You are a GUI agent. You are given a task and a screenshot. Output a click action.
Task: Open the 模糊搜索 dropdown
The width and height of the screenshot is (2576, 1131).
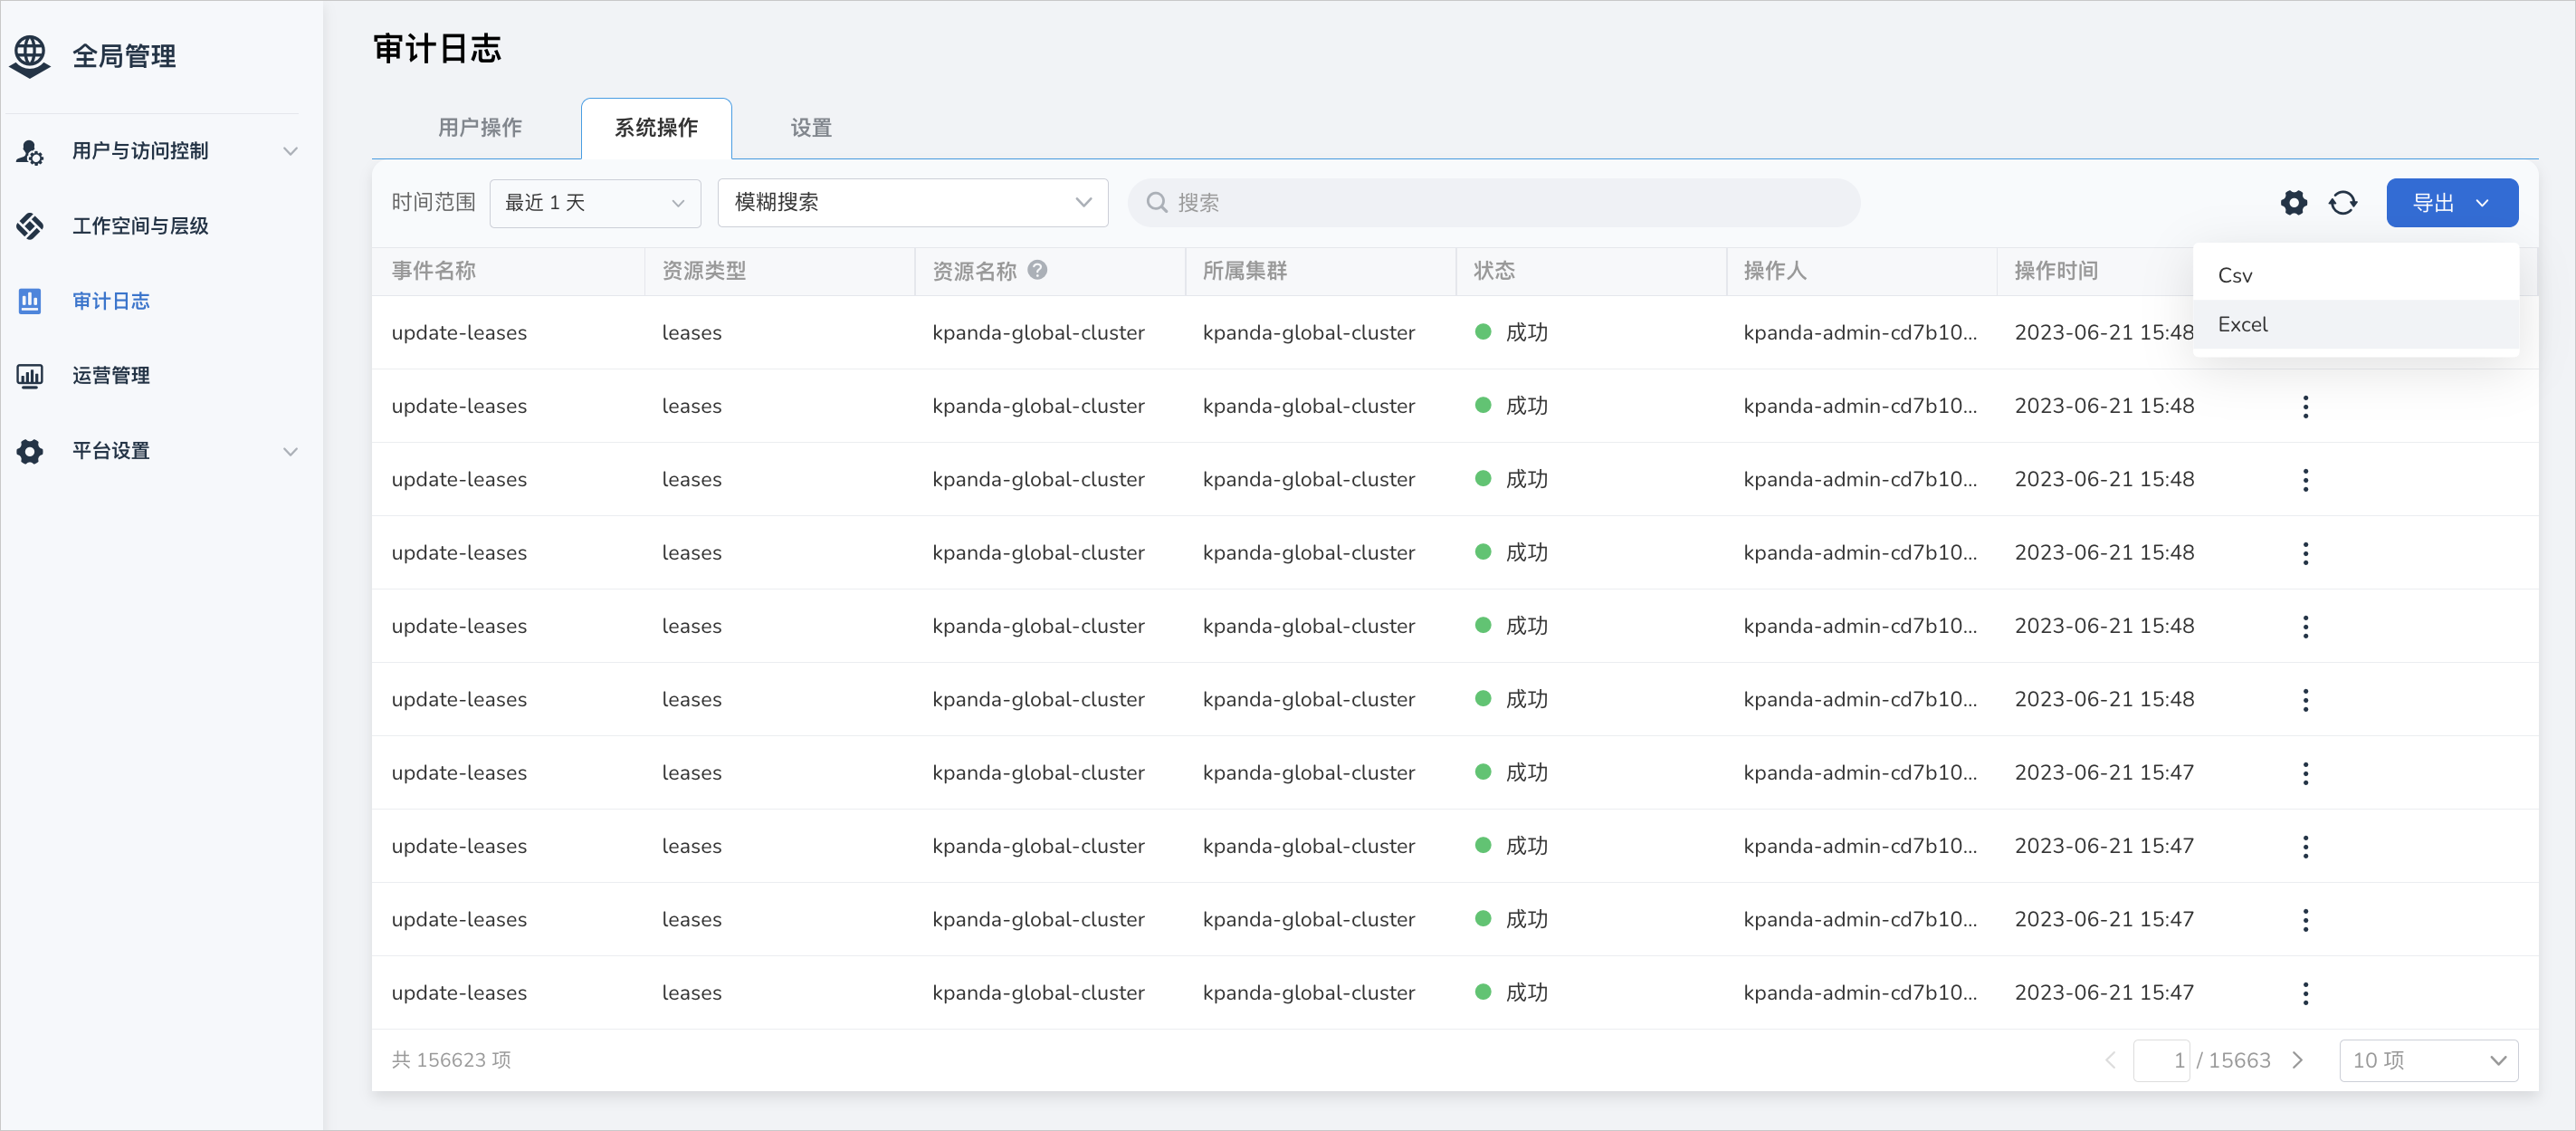coord(912,203)
